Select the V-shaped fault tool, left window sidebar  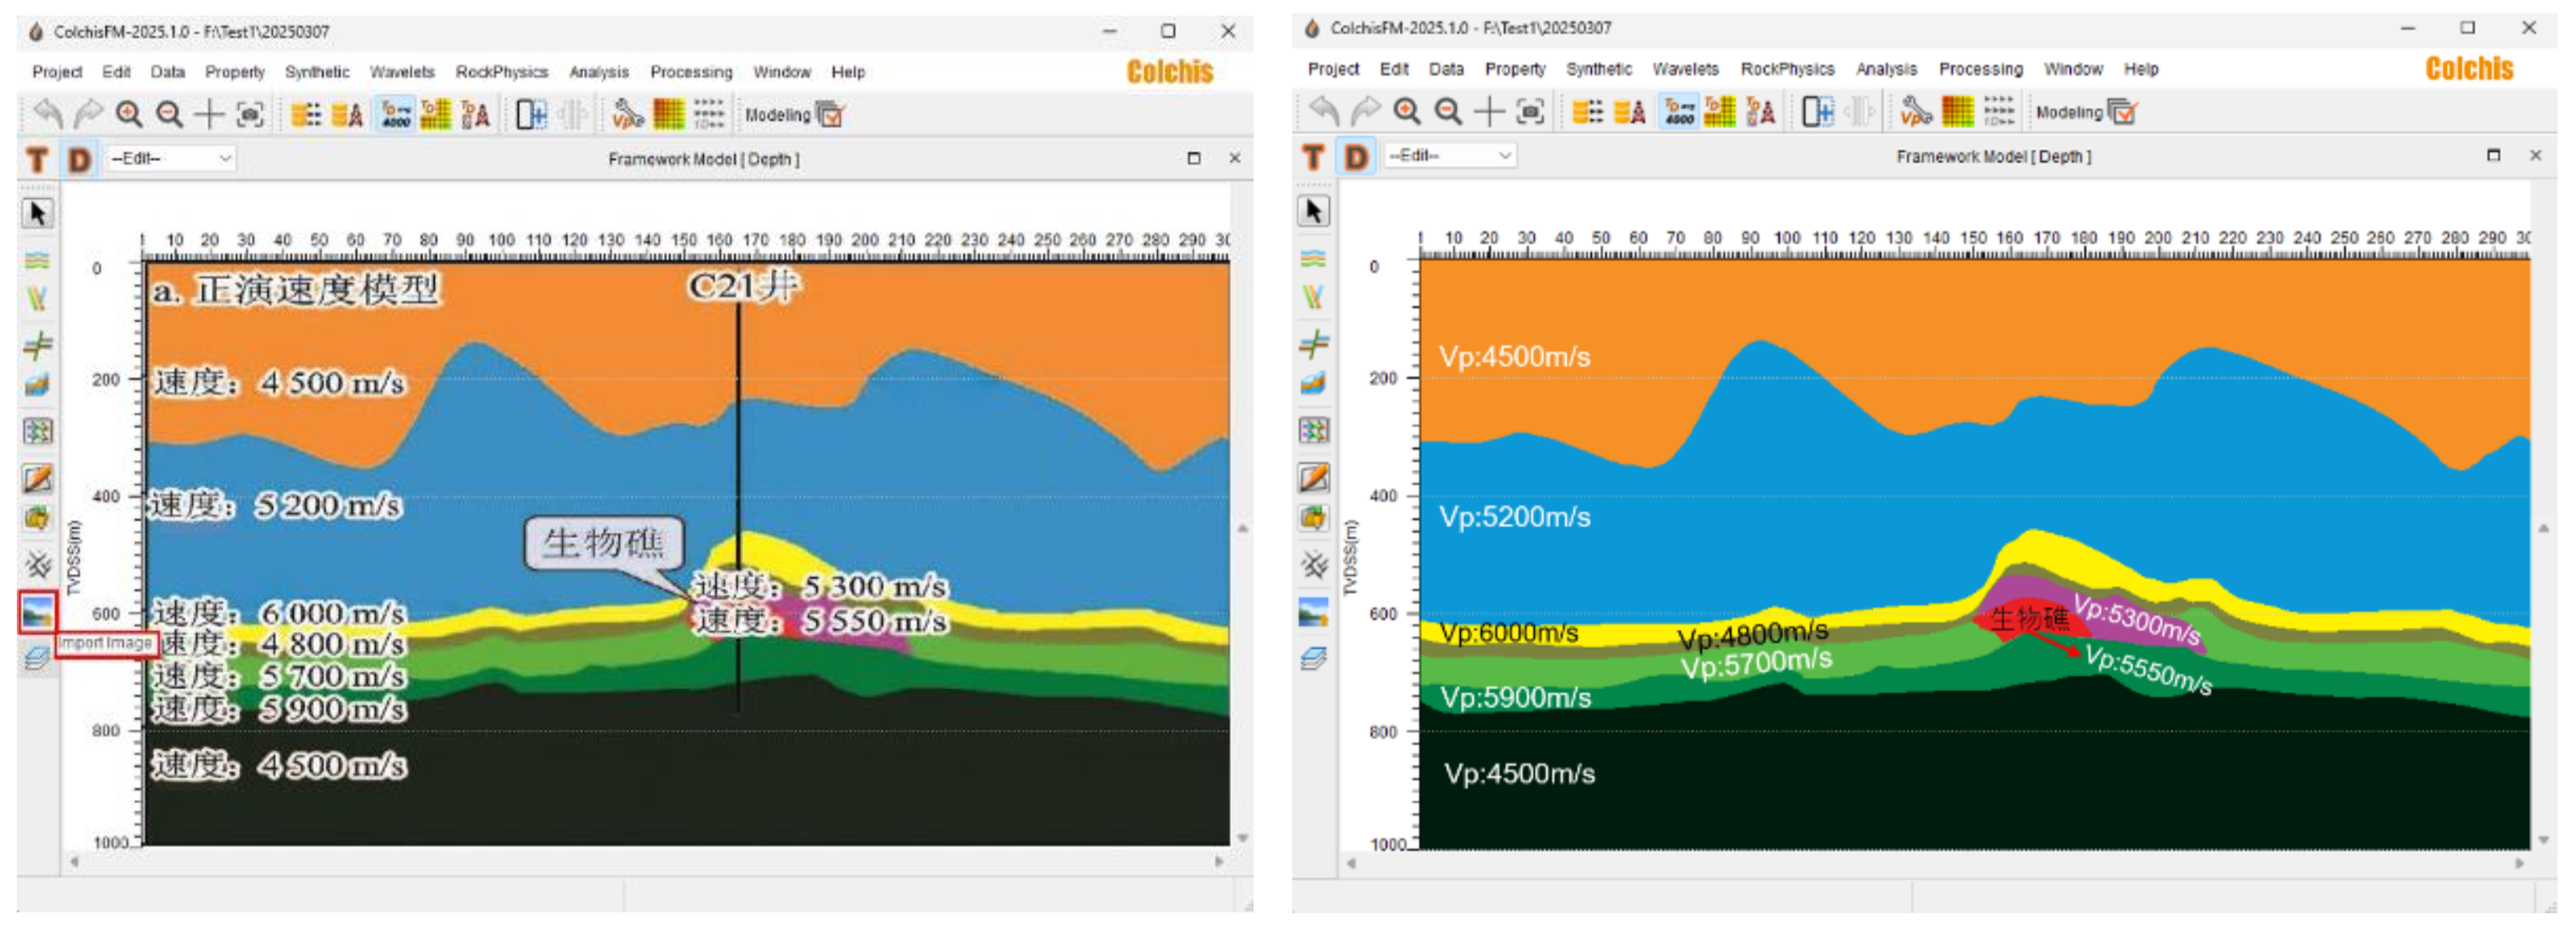pyautogui.click(x=37, y=298)
